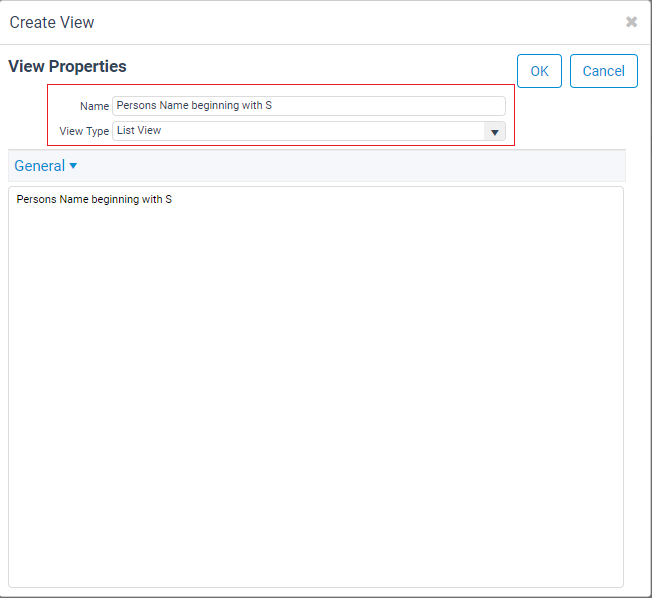652x598 pixels.
Task: Select the View Properties heading
Action: click(67, 67)
